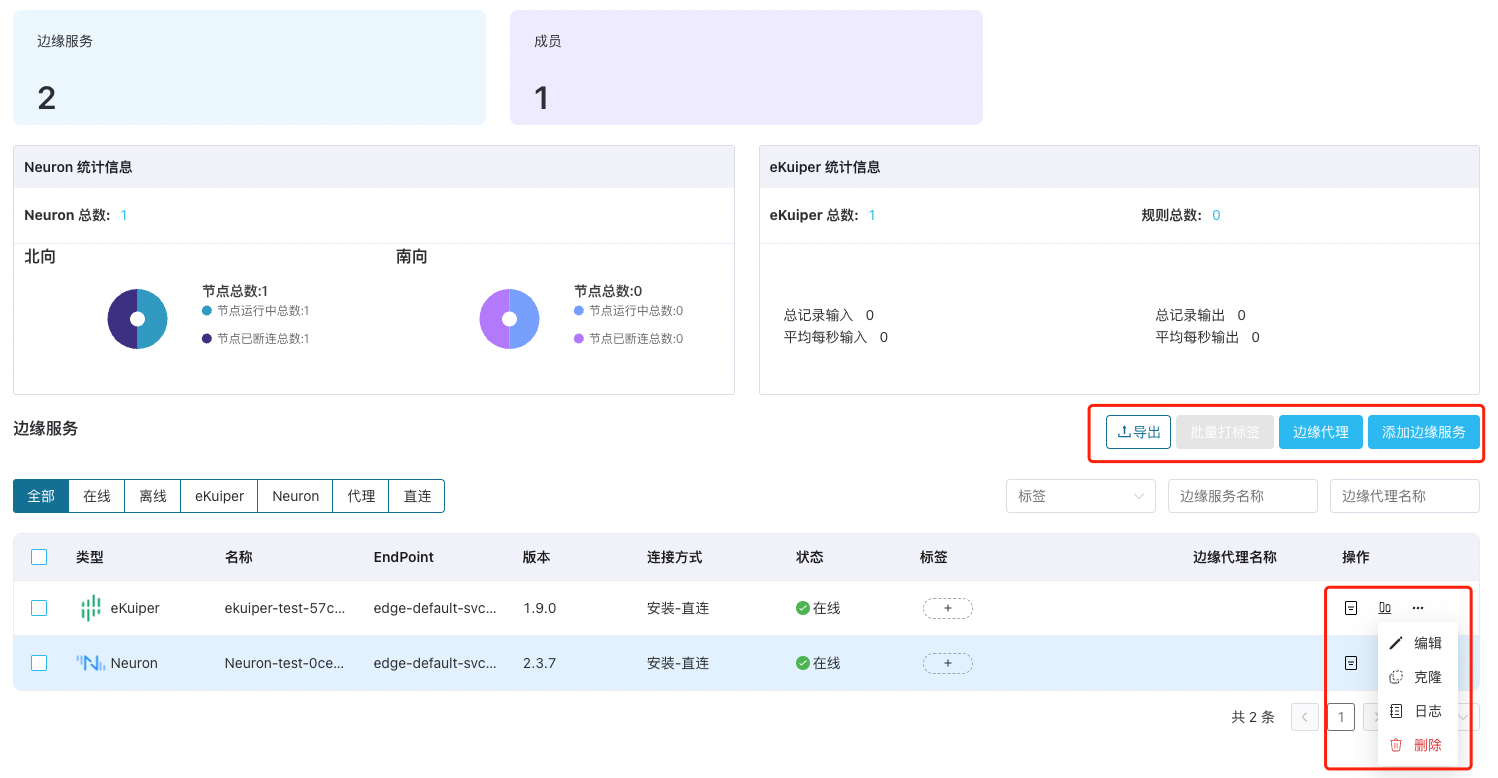
Task: Switch to the 离线 filter tab
Action: (x=152, y=495)
